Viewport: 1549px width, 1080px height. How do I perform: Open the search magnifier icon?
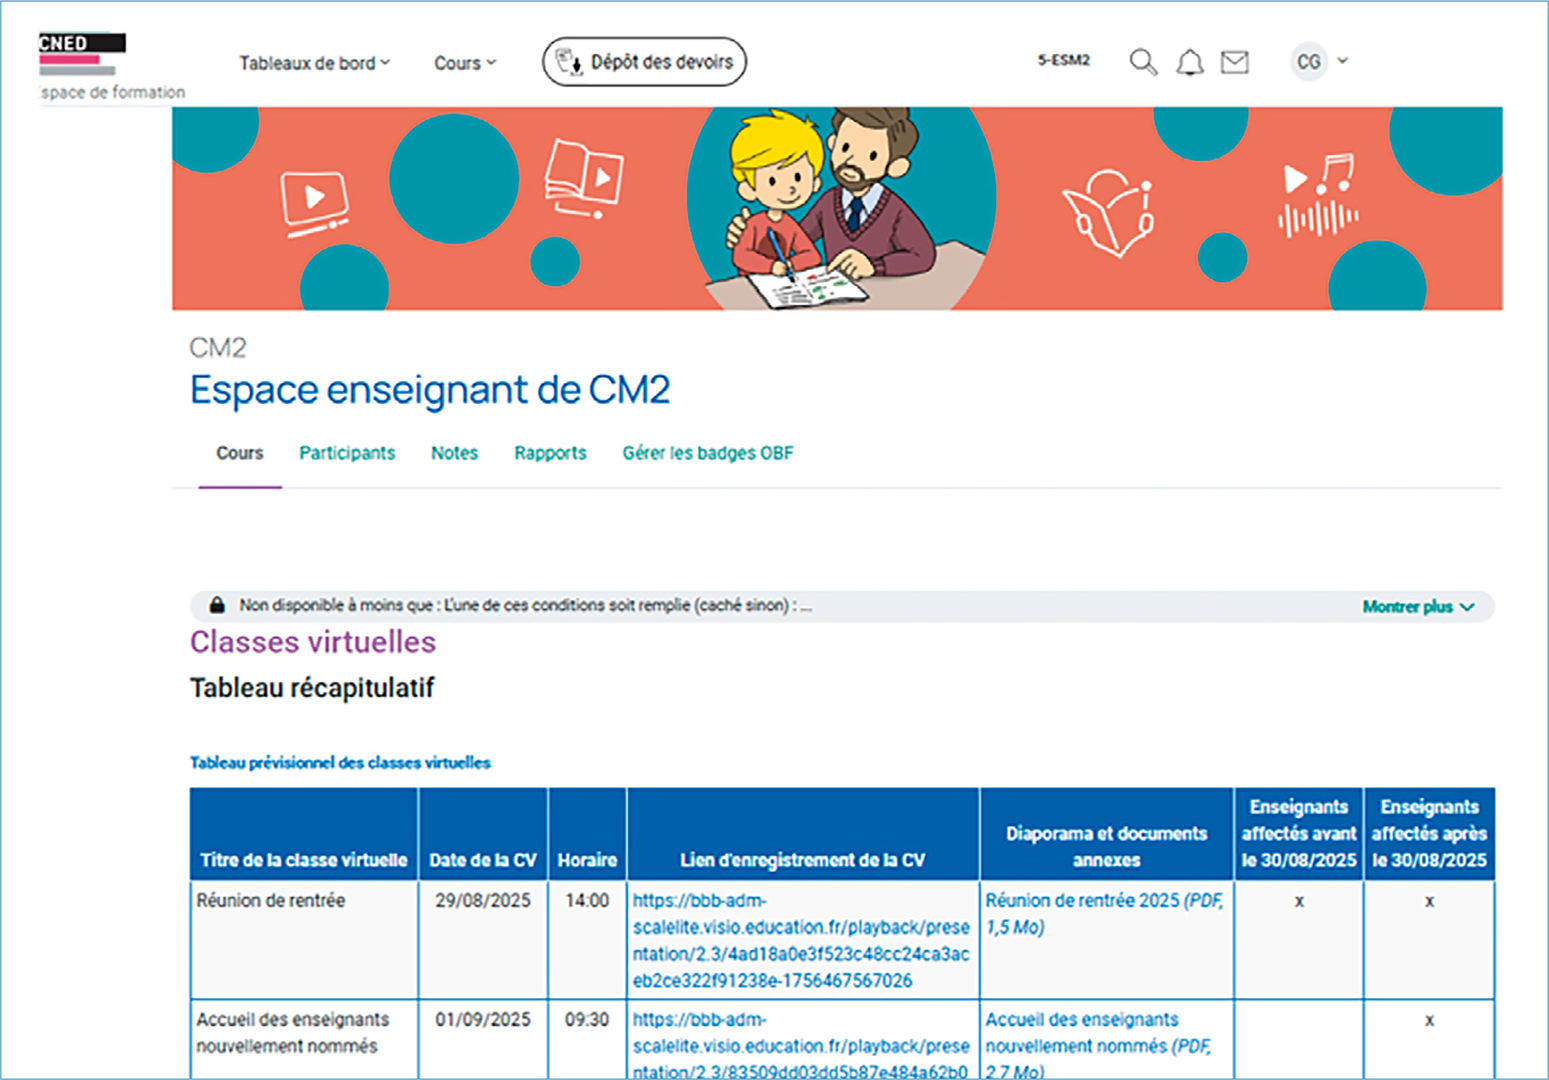point(1143,62)
